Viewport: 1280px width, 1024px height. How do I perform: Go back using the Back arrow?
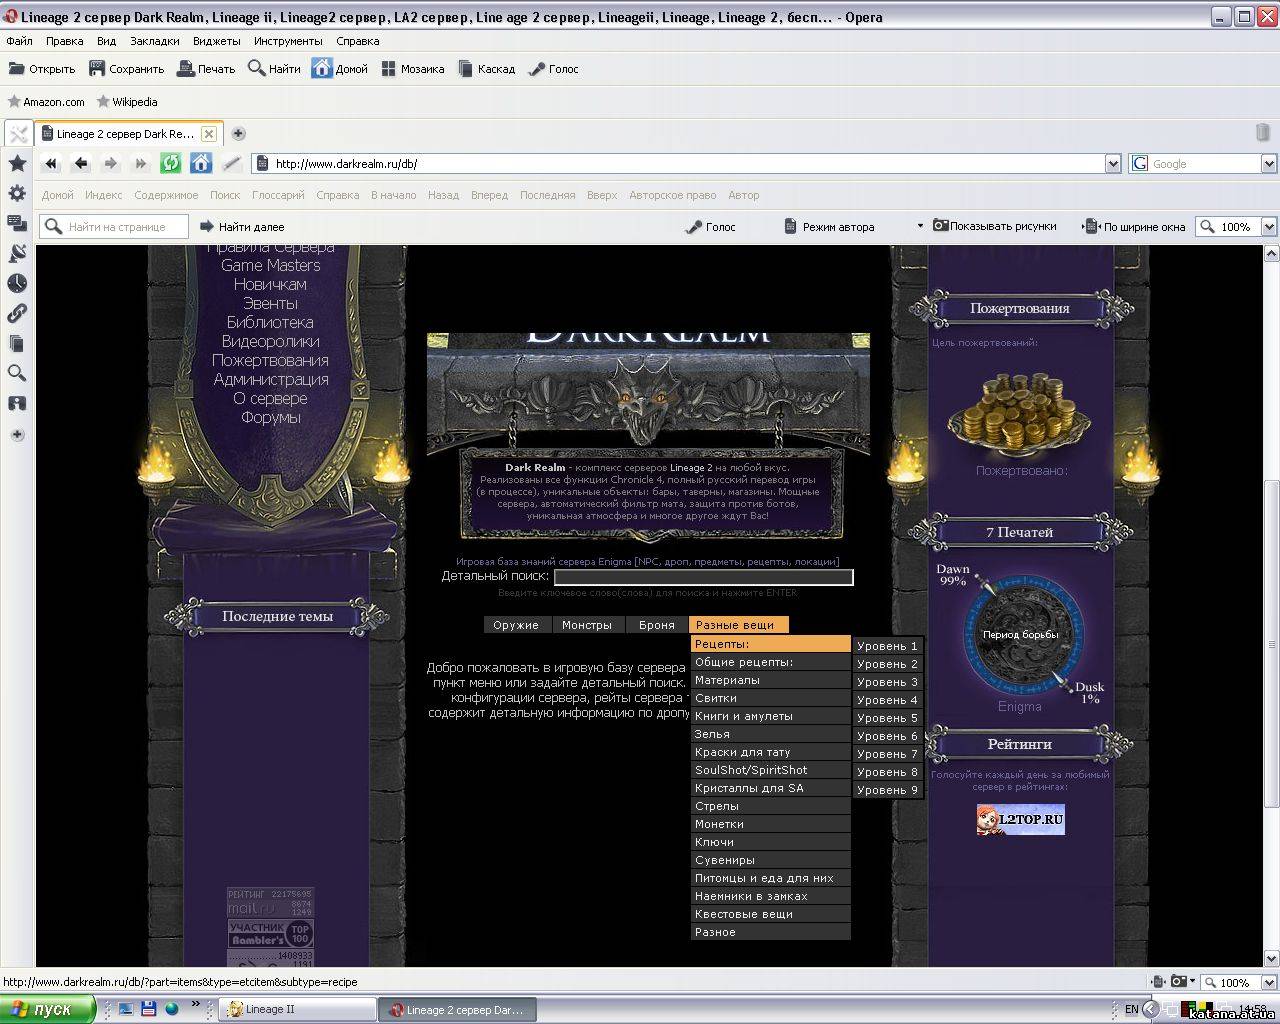[81, 164]
